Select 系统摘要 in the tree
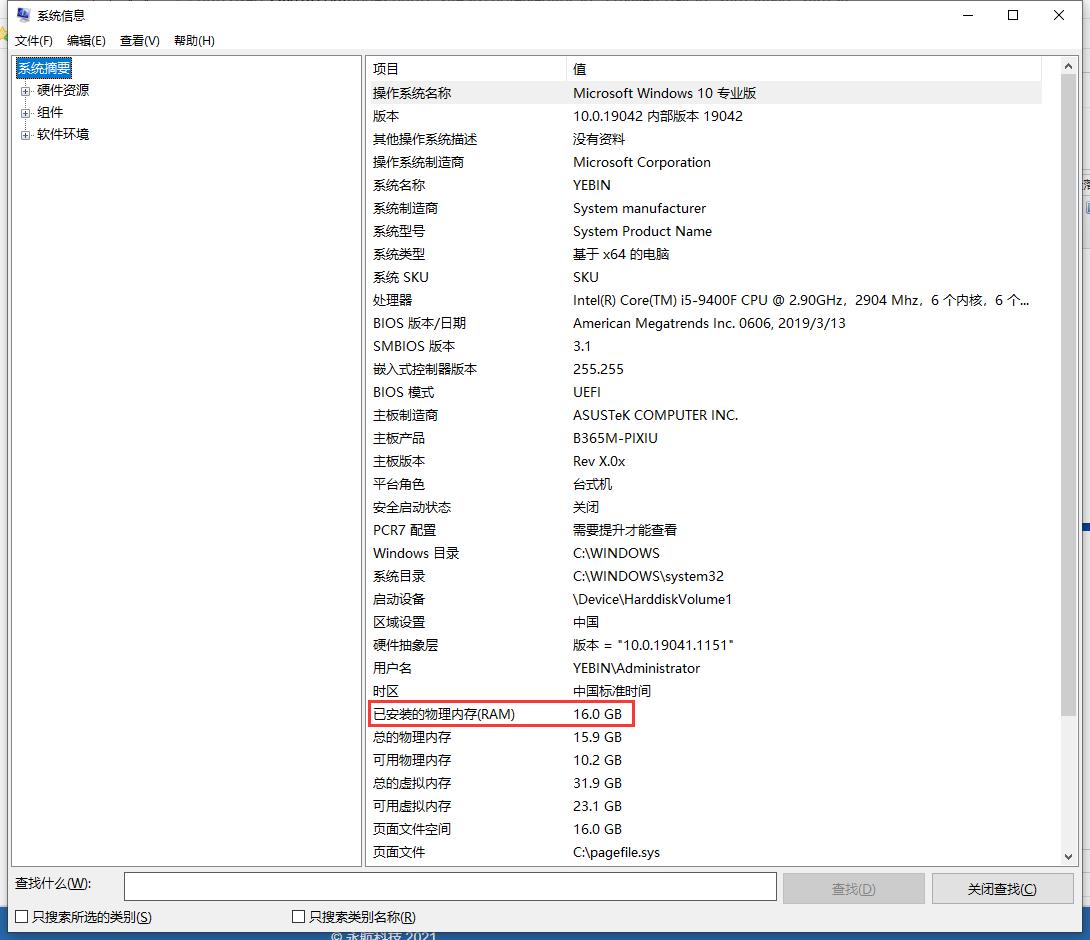Viewport: 1090px width, 940px height. coord(44,68)
